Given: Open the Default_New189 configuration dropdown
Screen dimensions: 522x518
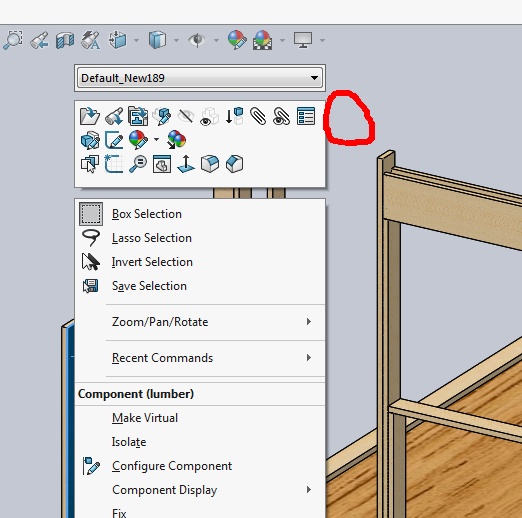Looking at the screenshot, I should (x=200, y=78).
